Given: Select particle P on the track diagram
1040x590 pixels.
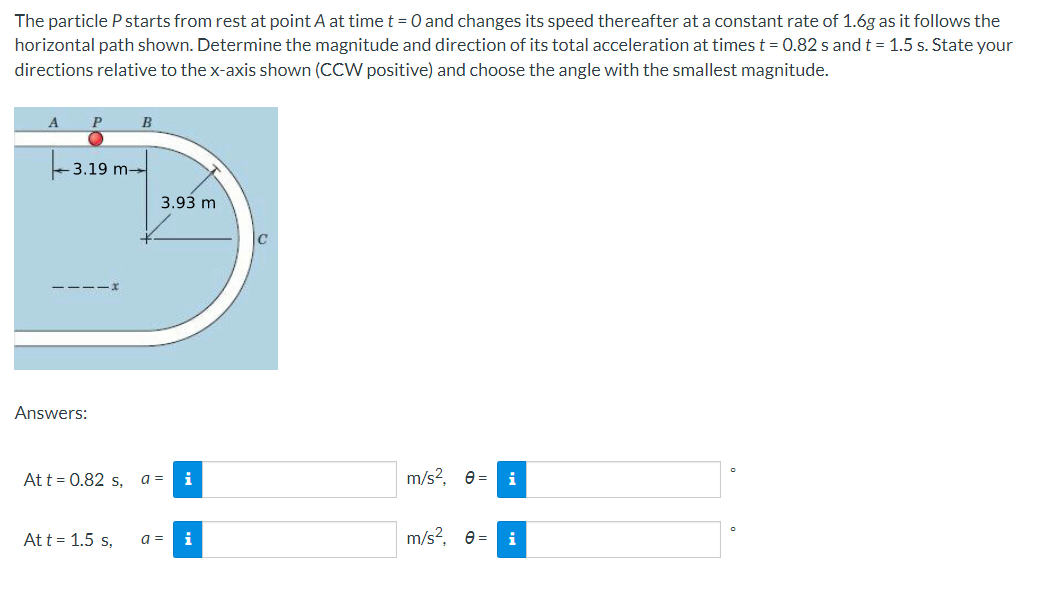Looking at the screenshot, I should point(96,136).
